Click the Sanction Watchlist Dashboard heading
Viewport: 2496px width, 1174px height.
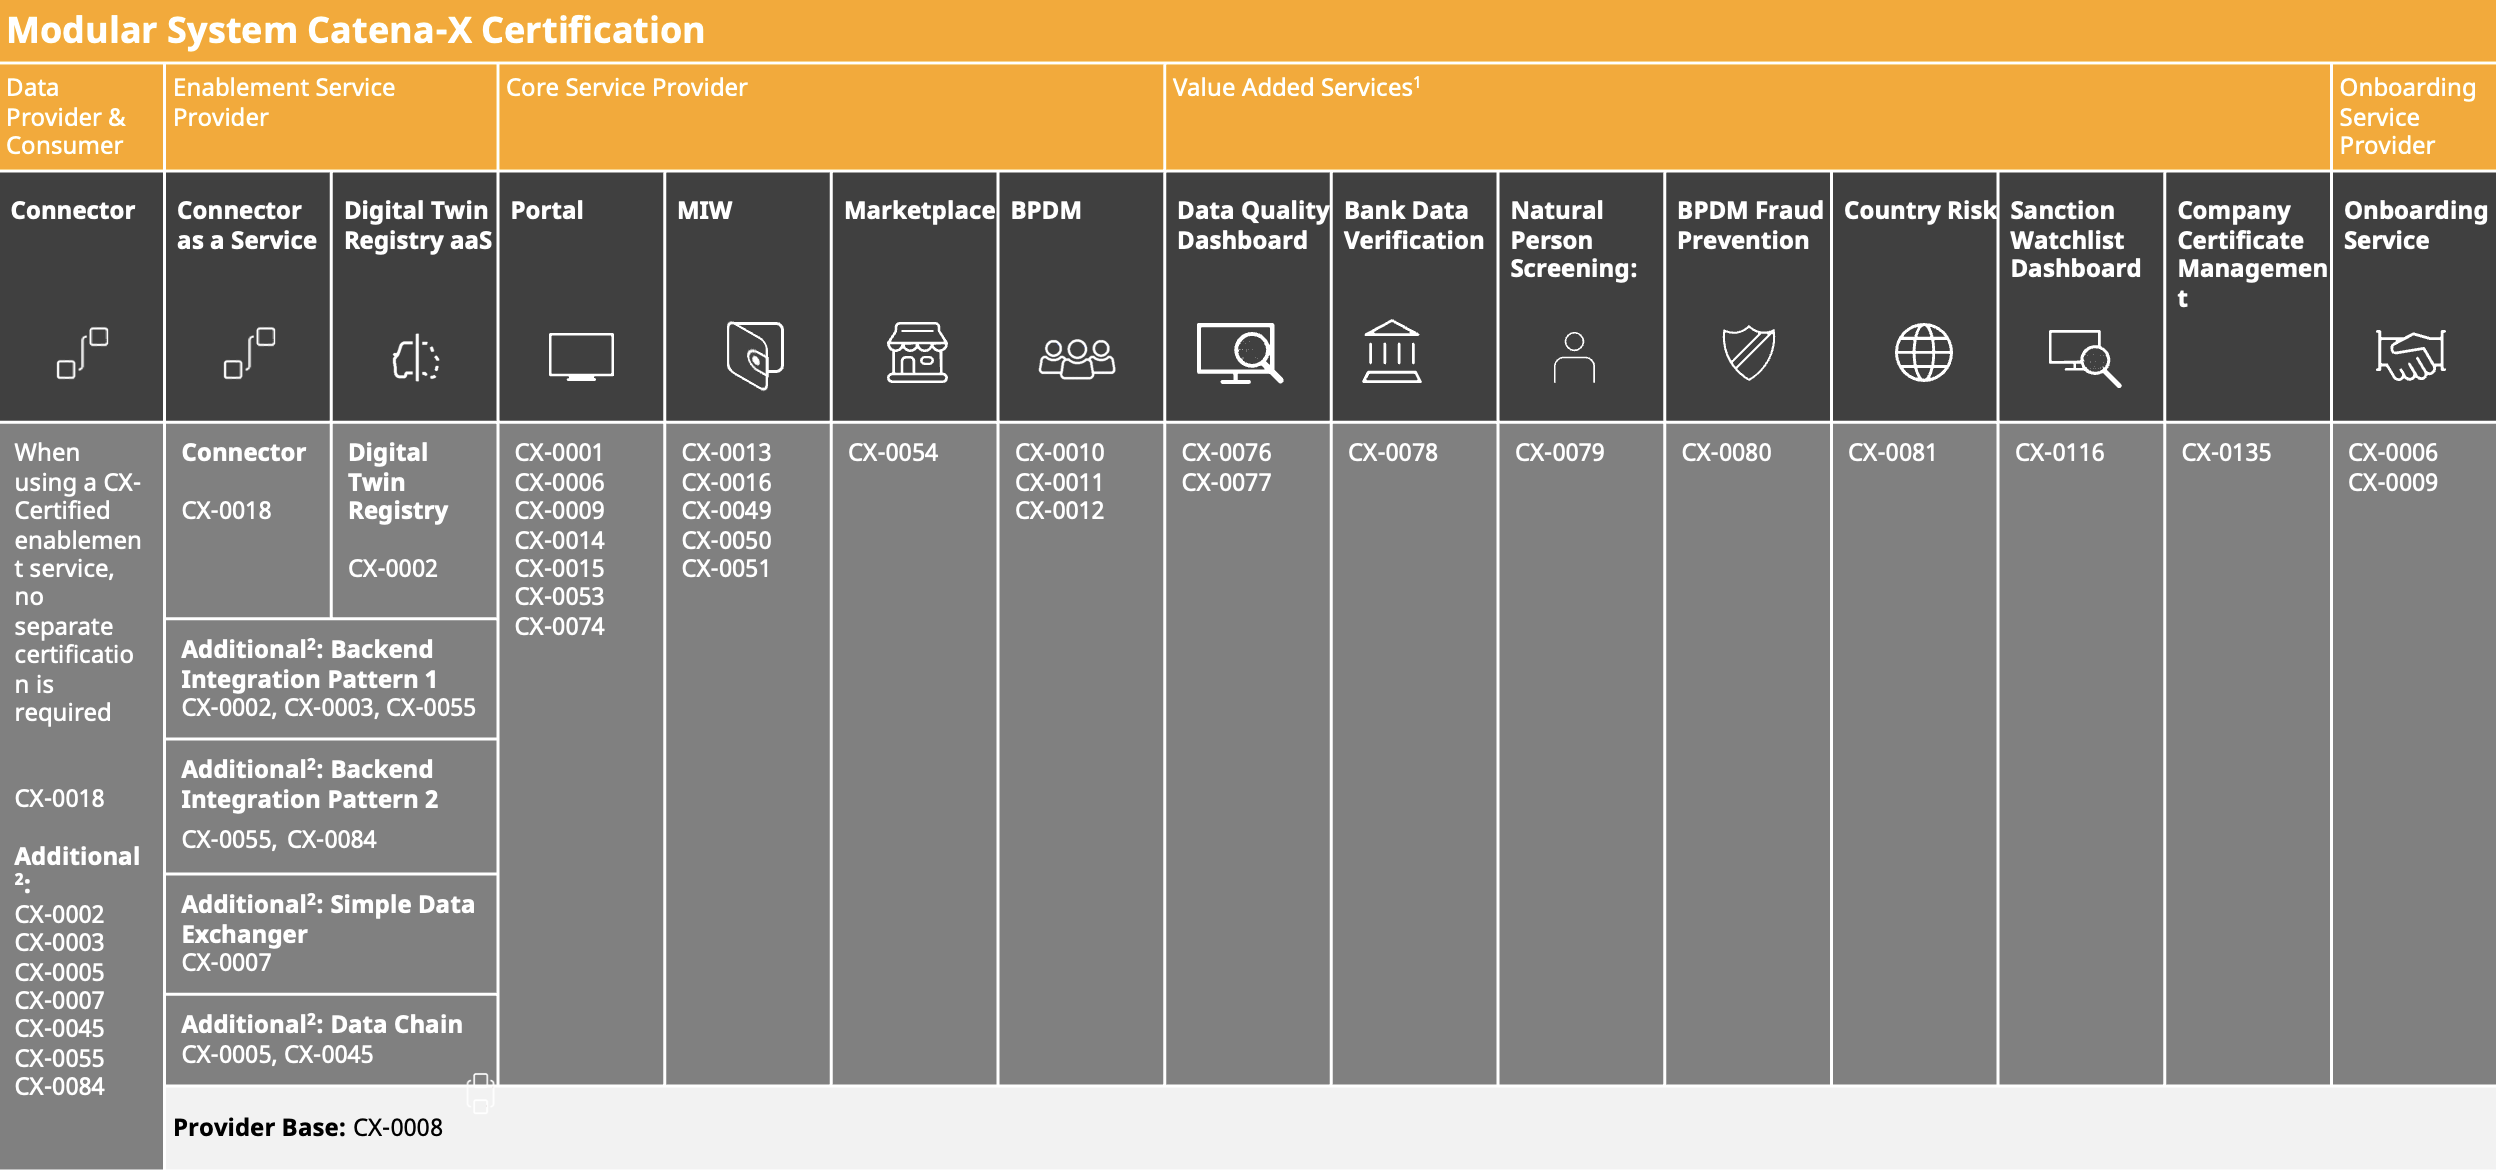pyautogui.click(x=2075, y=239)
